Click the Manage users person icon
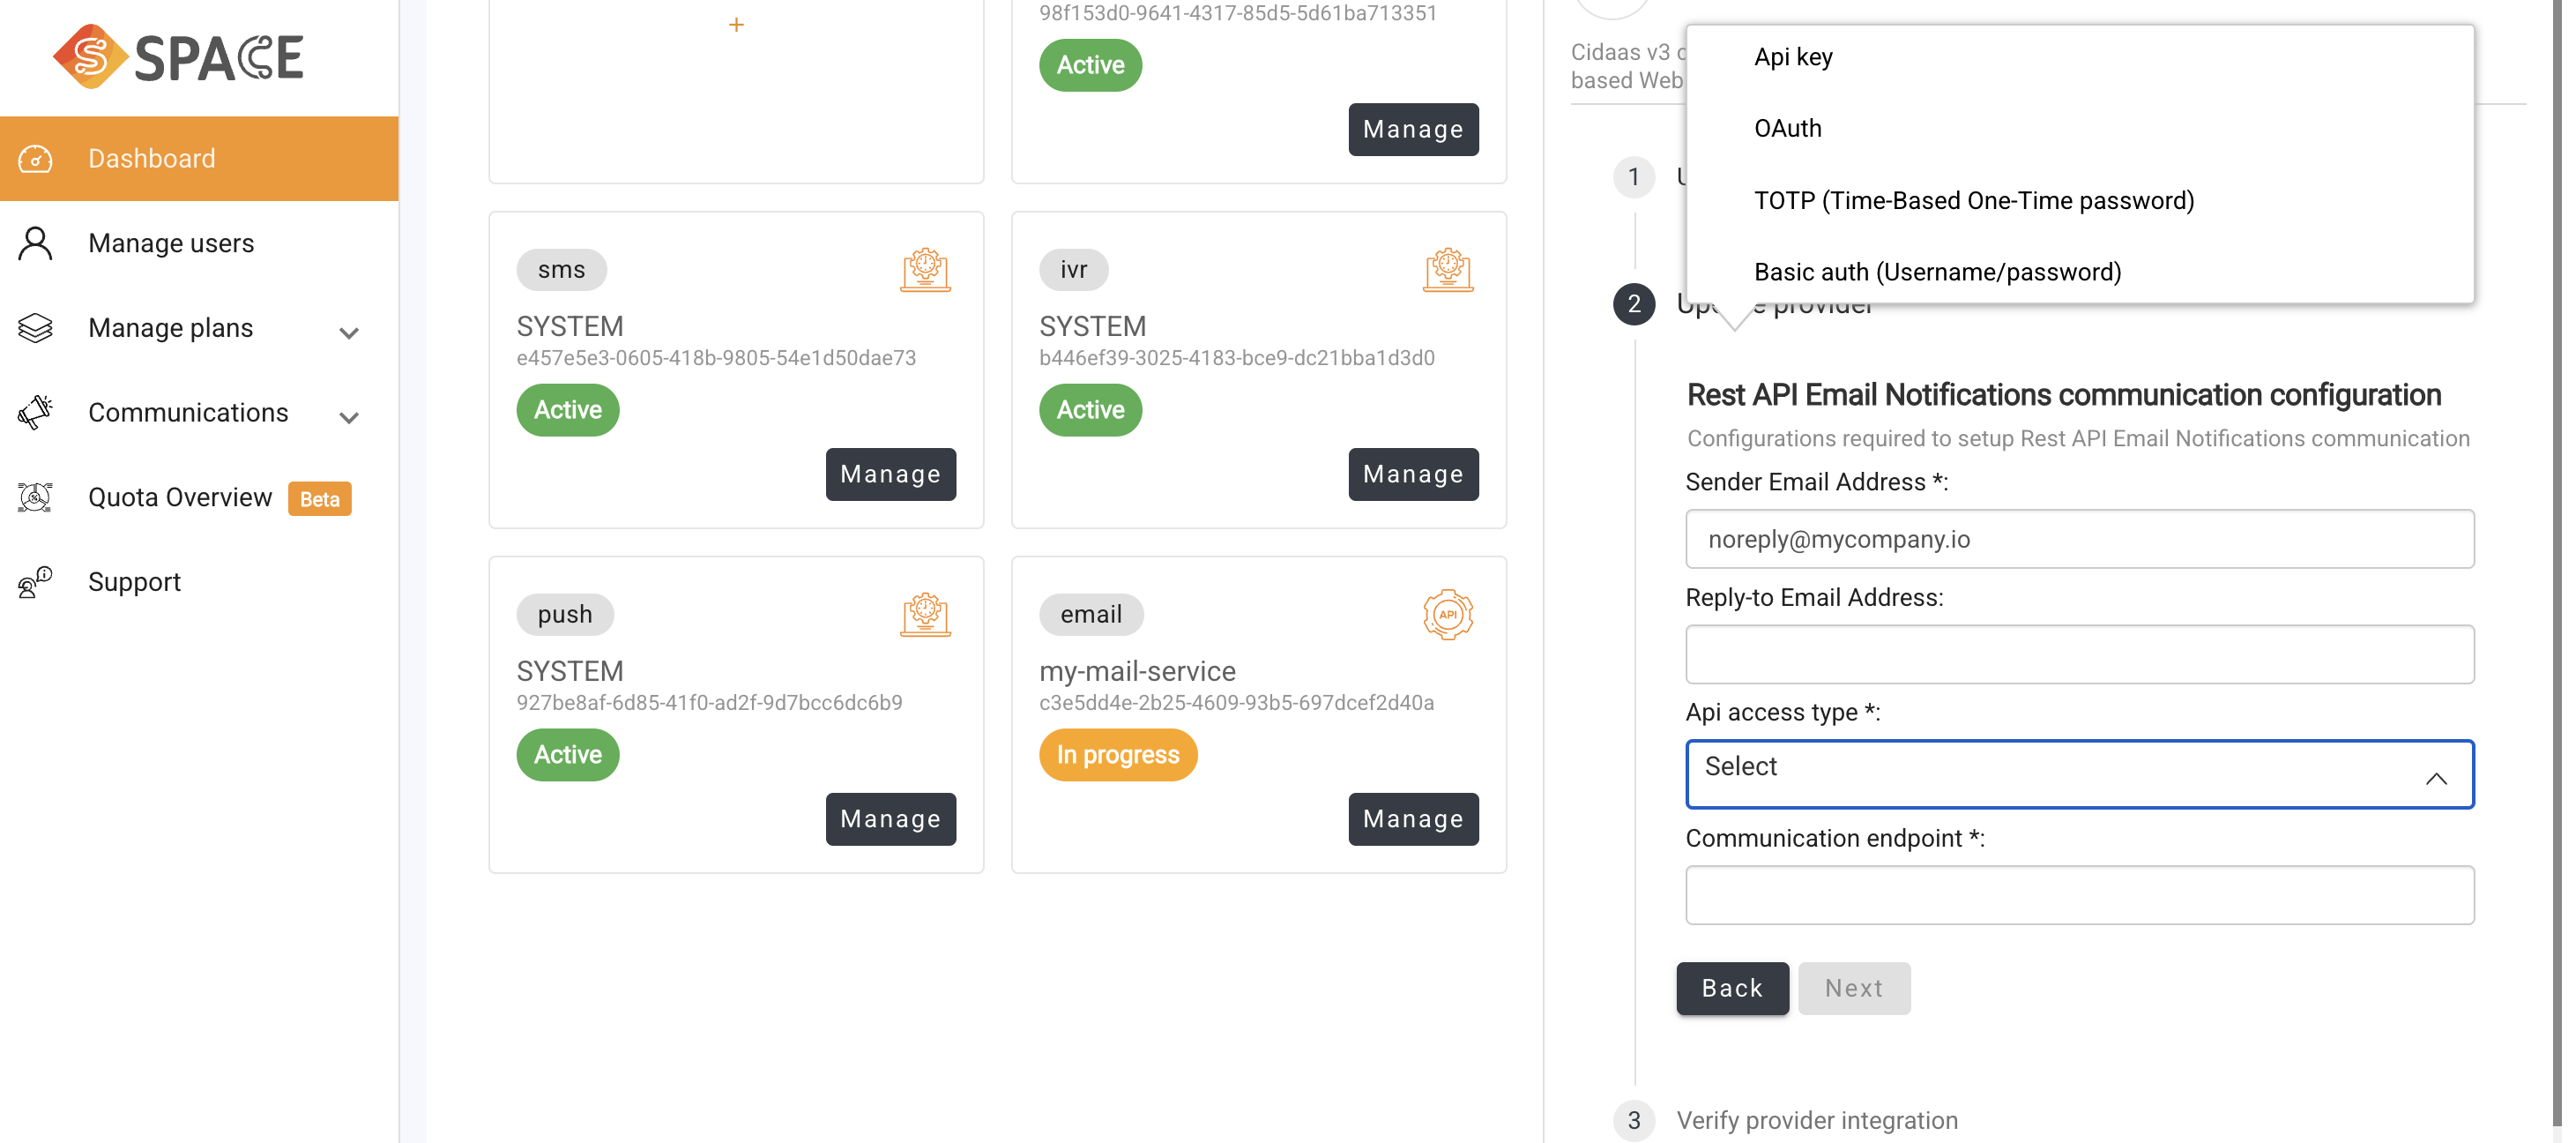 (36, 242)
